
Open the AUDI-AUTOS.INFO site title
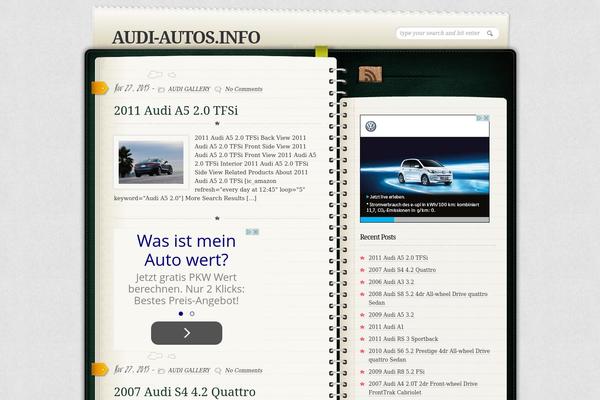click(186, 38)
